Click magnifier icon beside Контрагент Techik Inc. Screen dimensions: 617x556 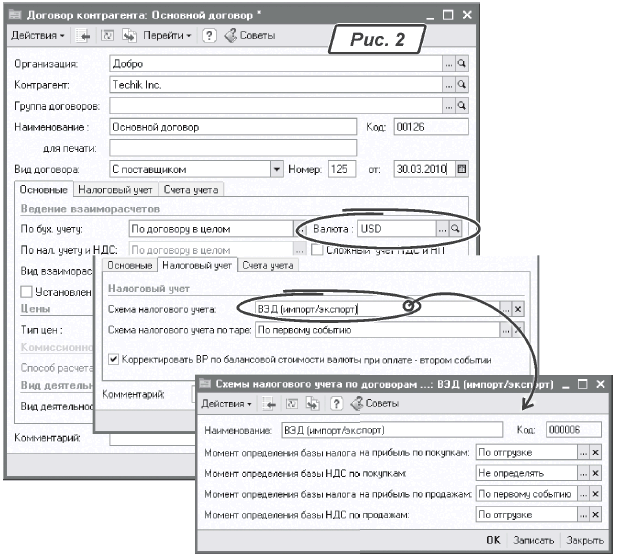coord(462,85)
